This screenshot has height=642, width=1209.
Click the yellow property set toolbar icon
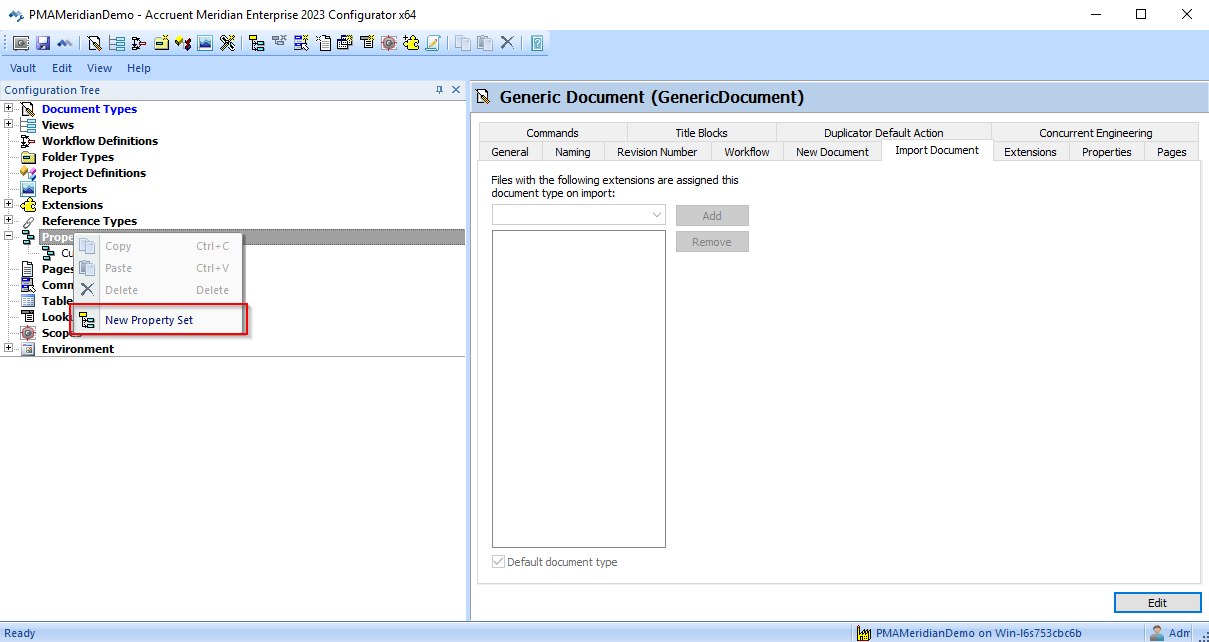(255, 43)
